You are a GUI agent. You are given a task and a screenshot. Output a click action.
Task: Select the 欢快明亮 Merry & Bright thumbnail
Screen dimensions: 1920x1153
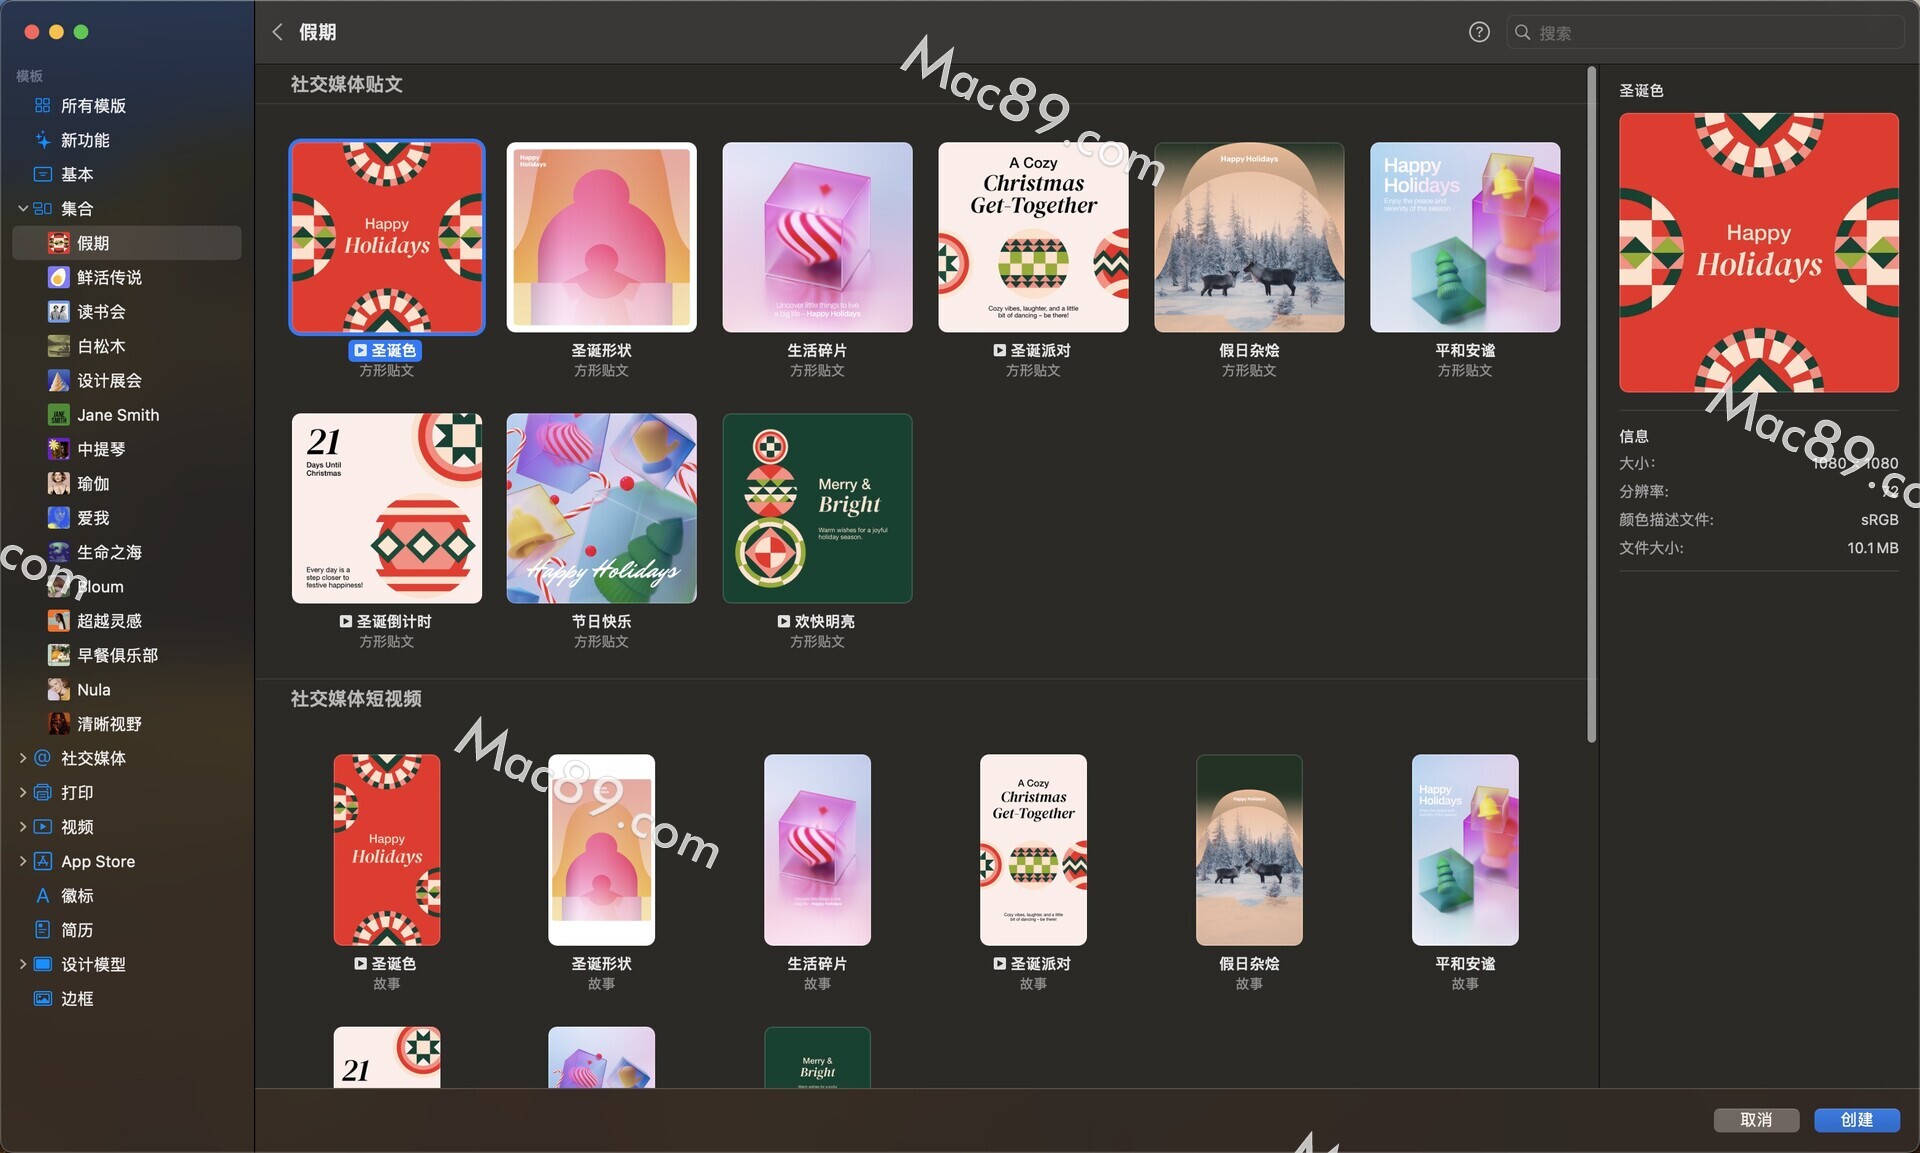[x=817, y=508]
